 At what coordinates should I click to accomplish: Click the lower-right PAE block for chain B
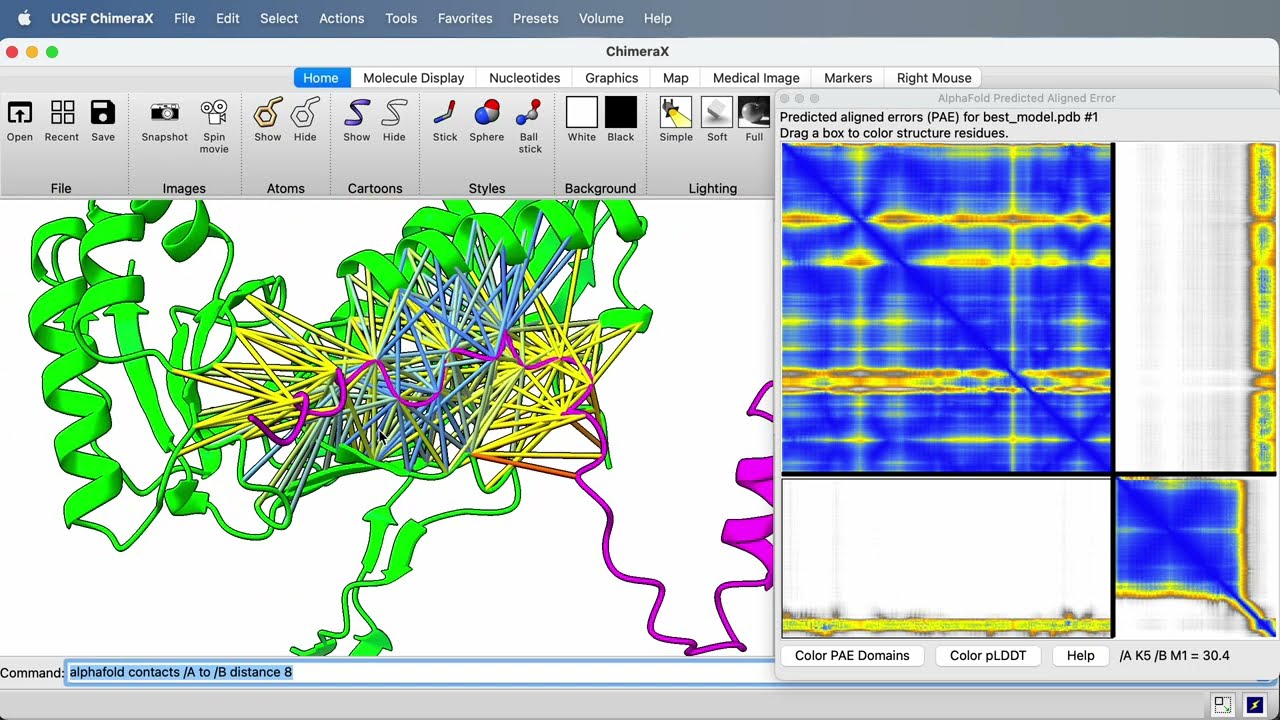coord(1196,557)
